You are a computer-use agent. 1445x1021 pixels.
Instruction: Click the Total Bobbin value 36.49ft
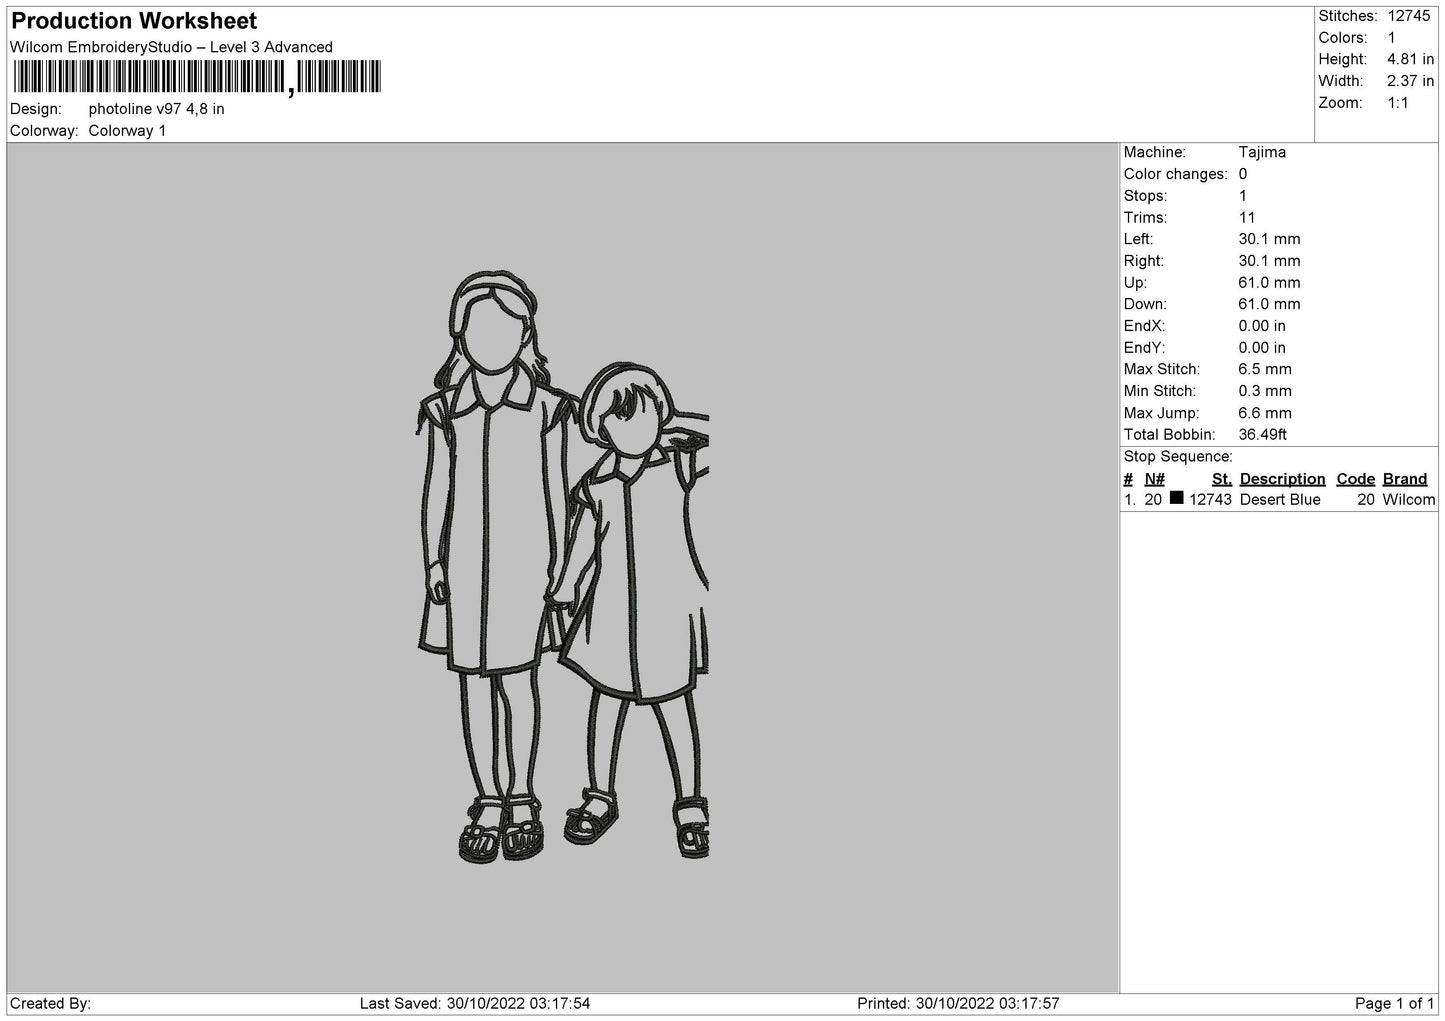coord(1262,435)
